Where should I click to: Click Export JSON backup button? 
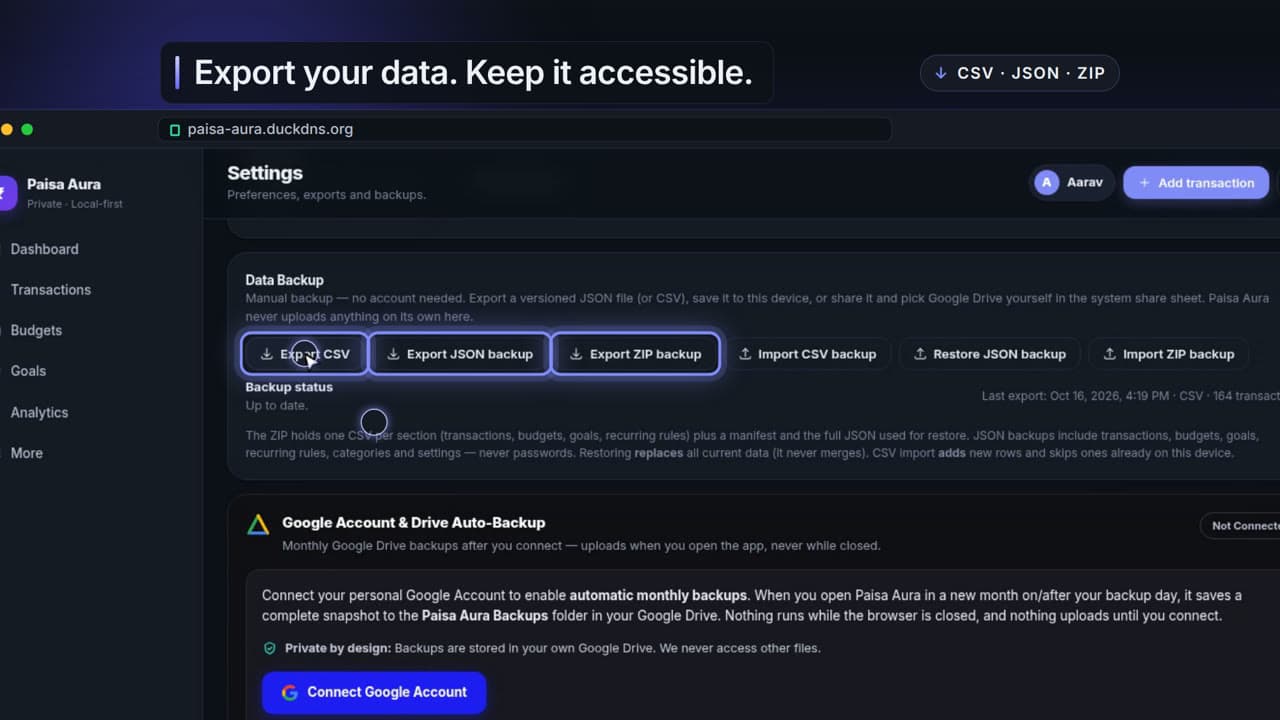(x=460, y=354)
